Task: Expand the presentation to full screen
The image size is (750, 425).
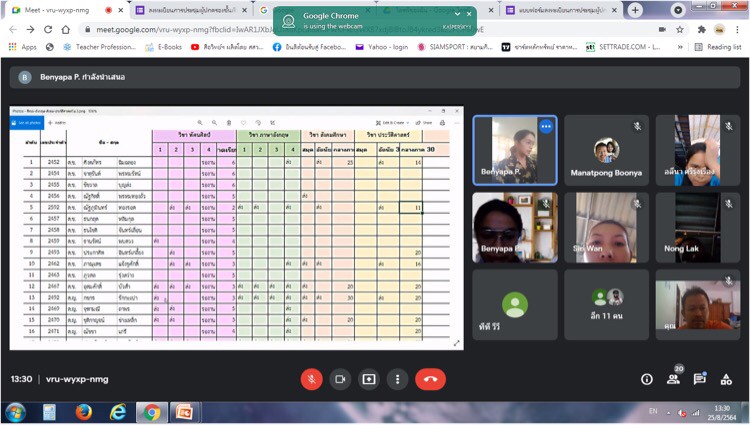Action: (x=458, y=343)
